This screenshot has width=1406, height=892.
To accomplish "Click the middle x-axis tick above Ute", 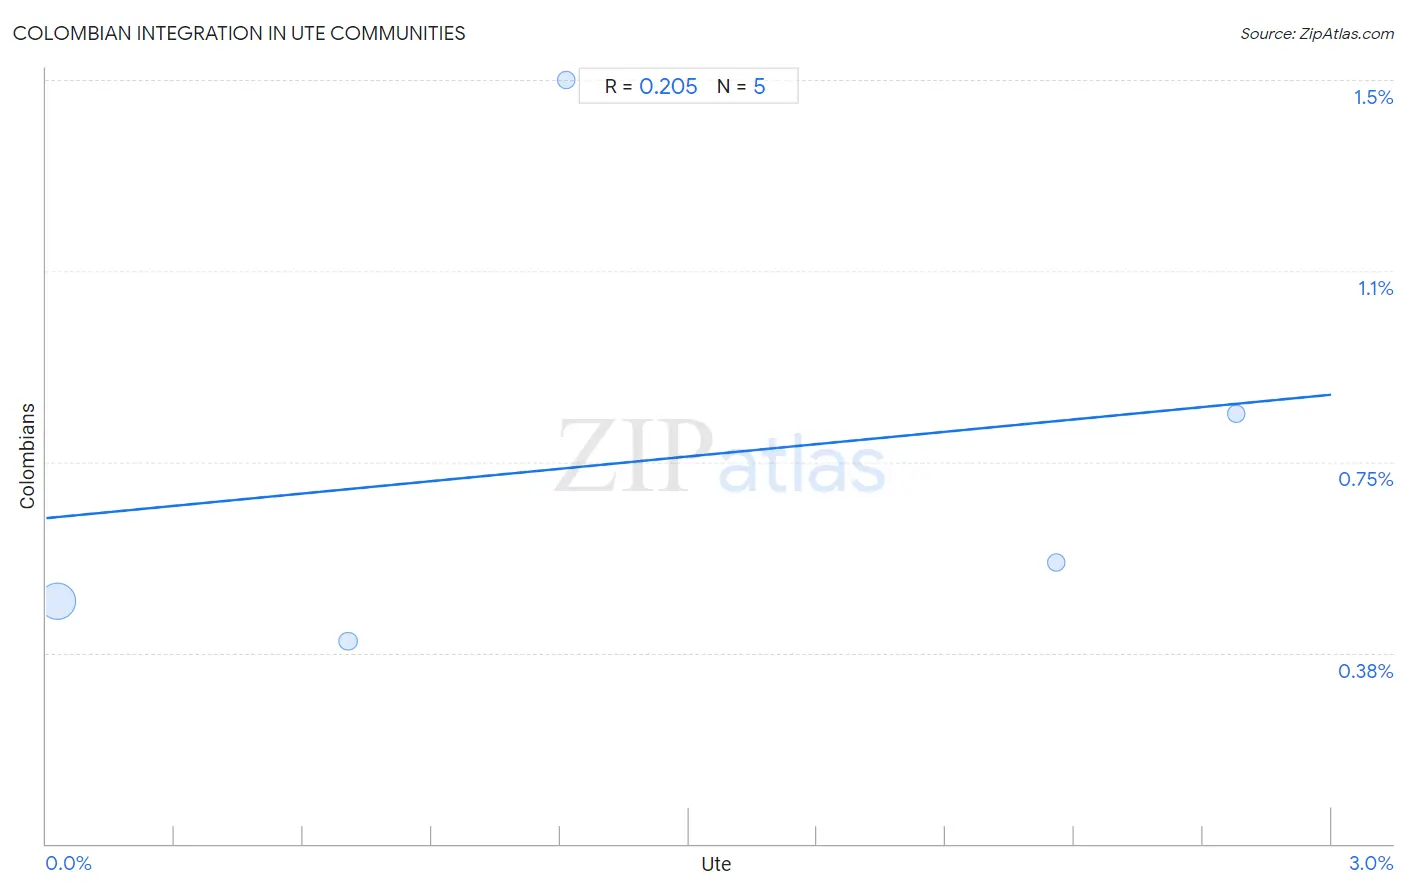I will 688,826.
